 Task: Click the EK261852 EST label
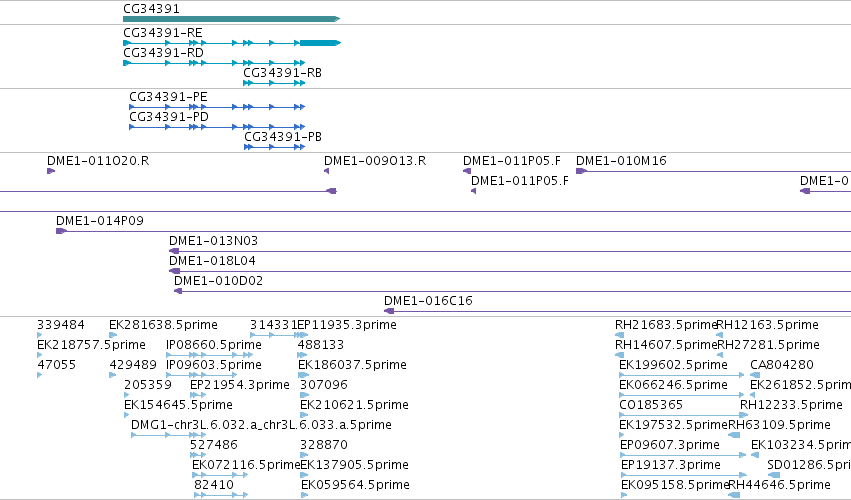tap(801, 385)
